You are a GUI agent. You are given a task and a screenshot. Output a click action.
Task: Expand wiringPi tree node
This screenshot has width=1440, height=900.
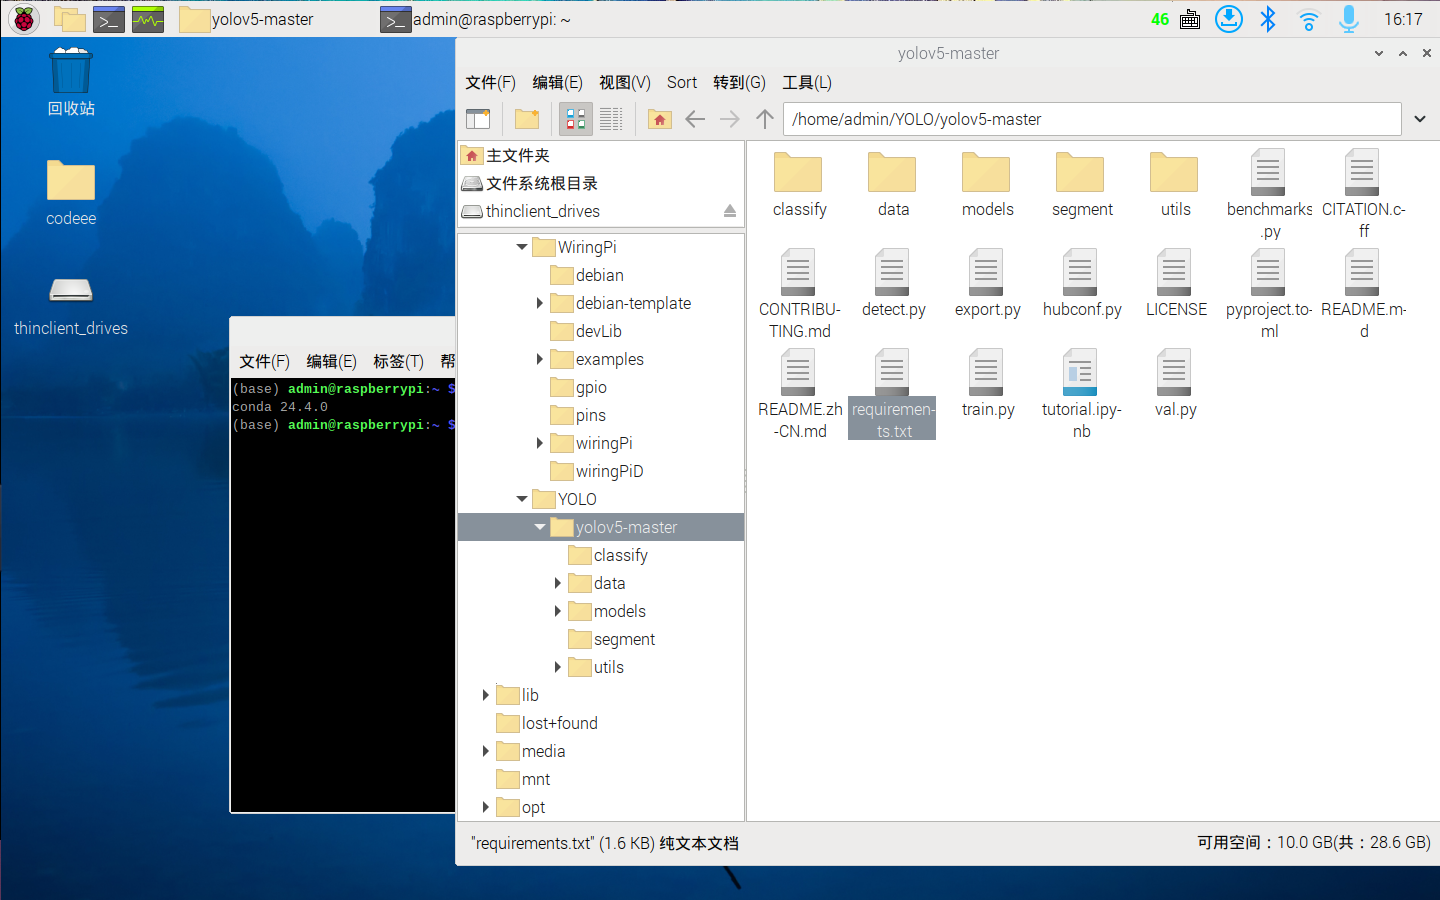pyautogui.click(x=540, y=443)
